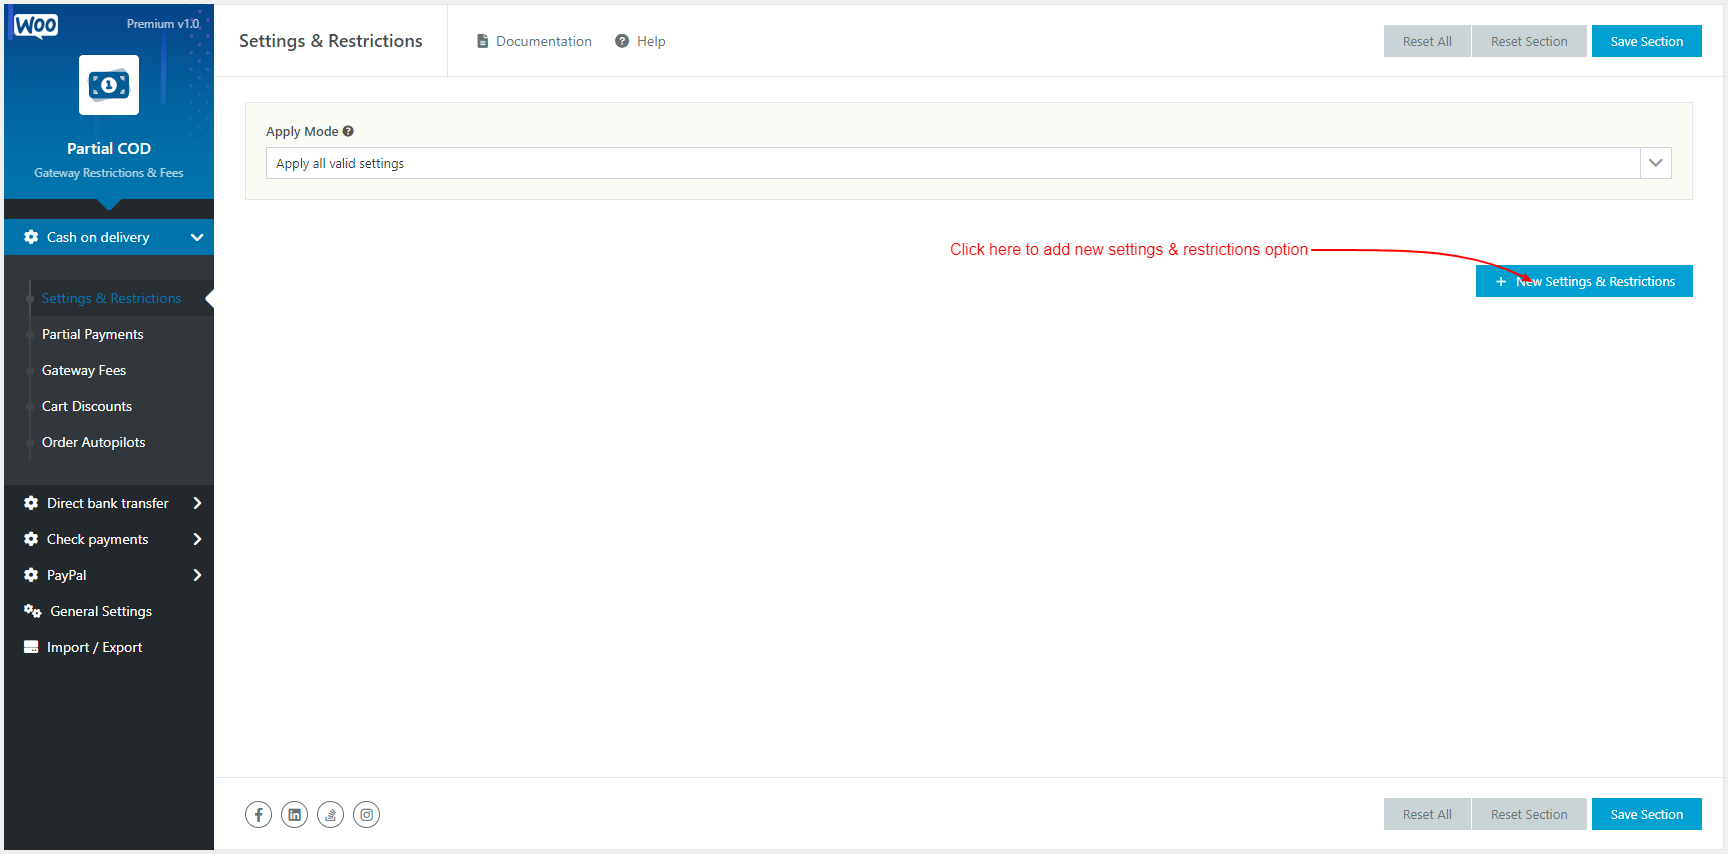Open the Help link with question icon
Viewport: 1728px width, 854px height.
(x=640, y=41)
